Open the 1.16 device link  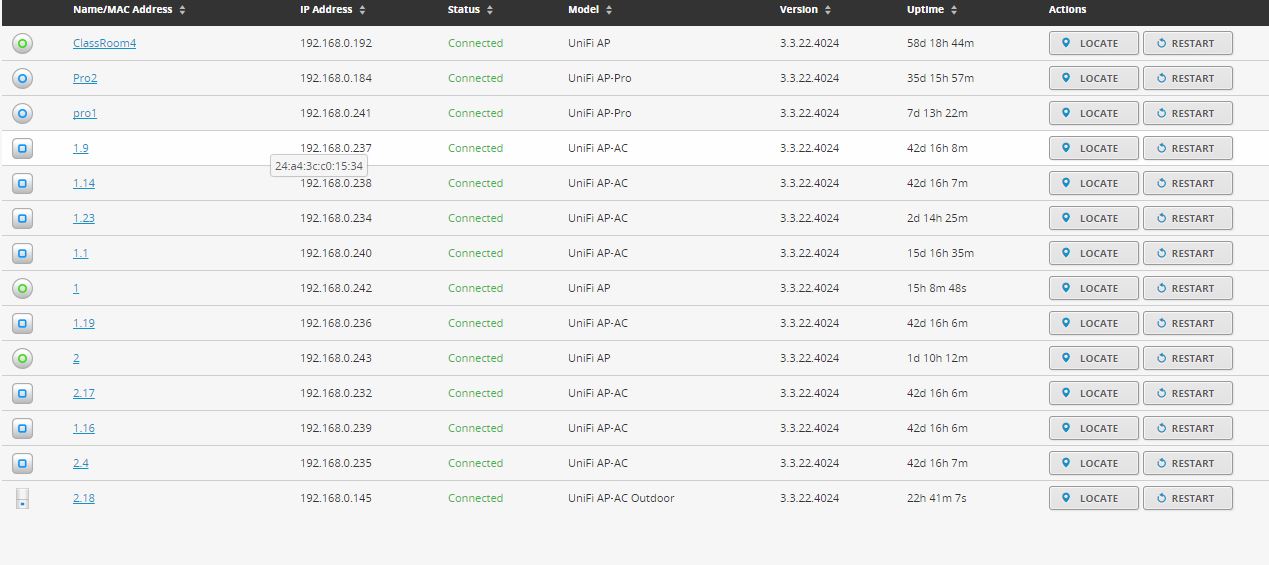(84, 429)
